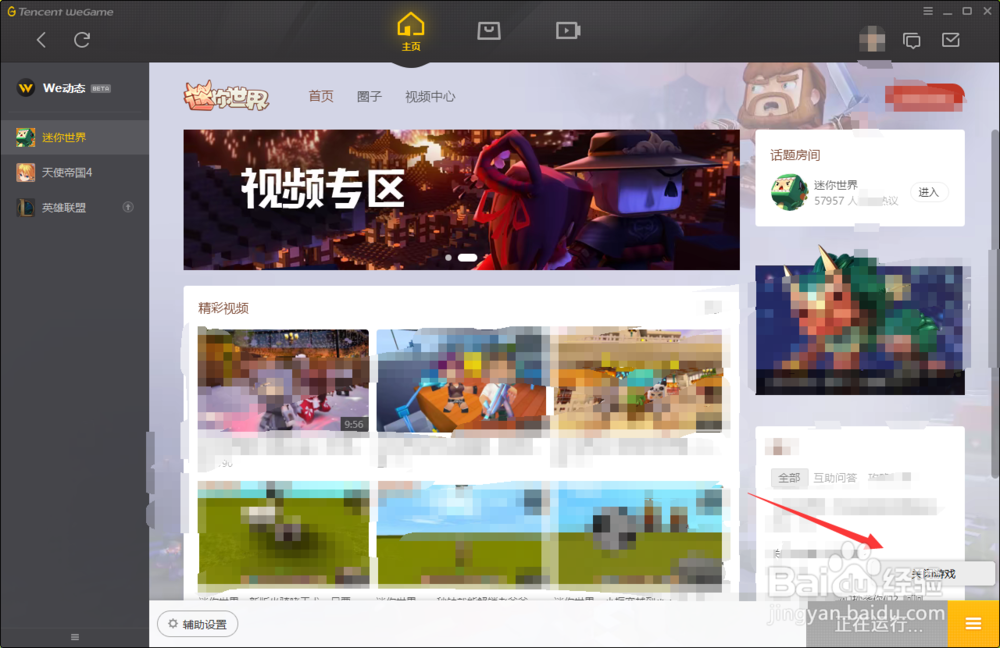Play the boat scene video thumbnail
This screenshot has width=1000, height=648.
click(462, 381)
